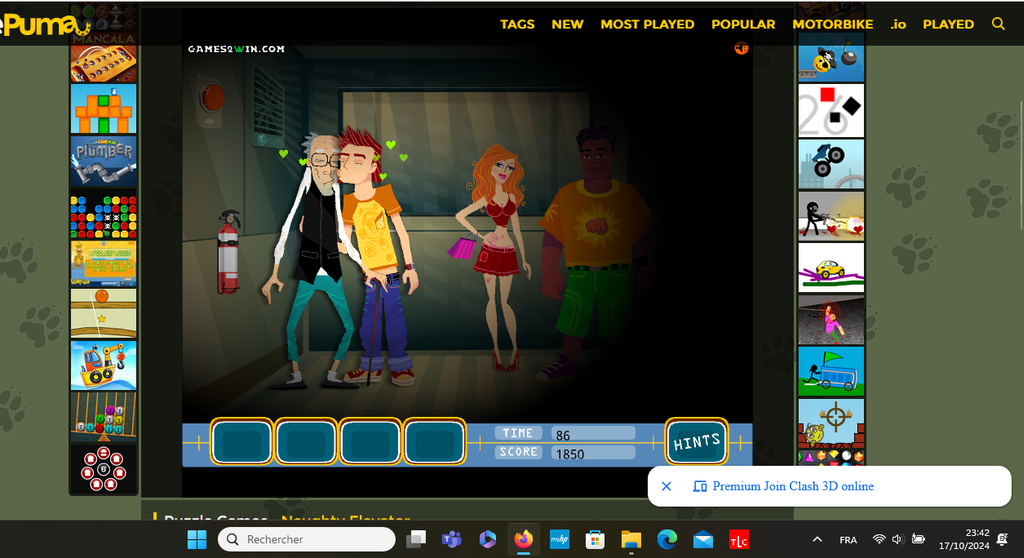Open Microsoft Store from the taskbar
Viewport: 1024px width, 558px height.
595,540
